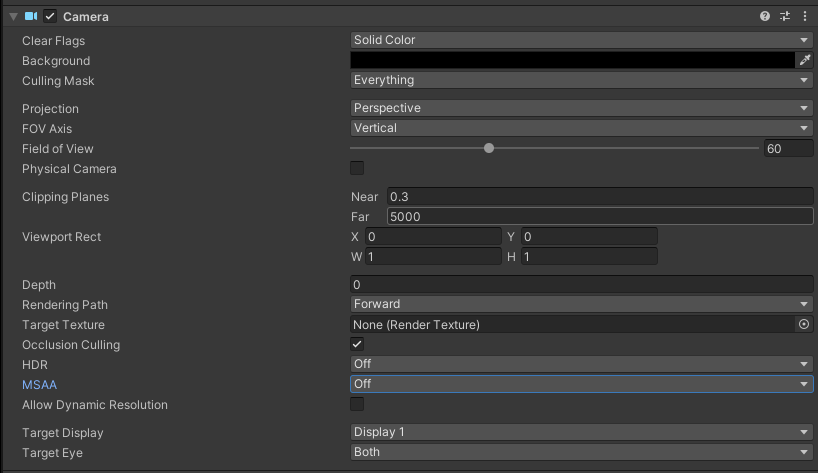Open the MSAA dropdown
The width and height of the screenshot is (818, 473).
(582, 384)
